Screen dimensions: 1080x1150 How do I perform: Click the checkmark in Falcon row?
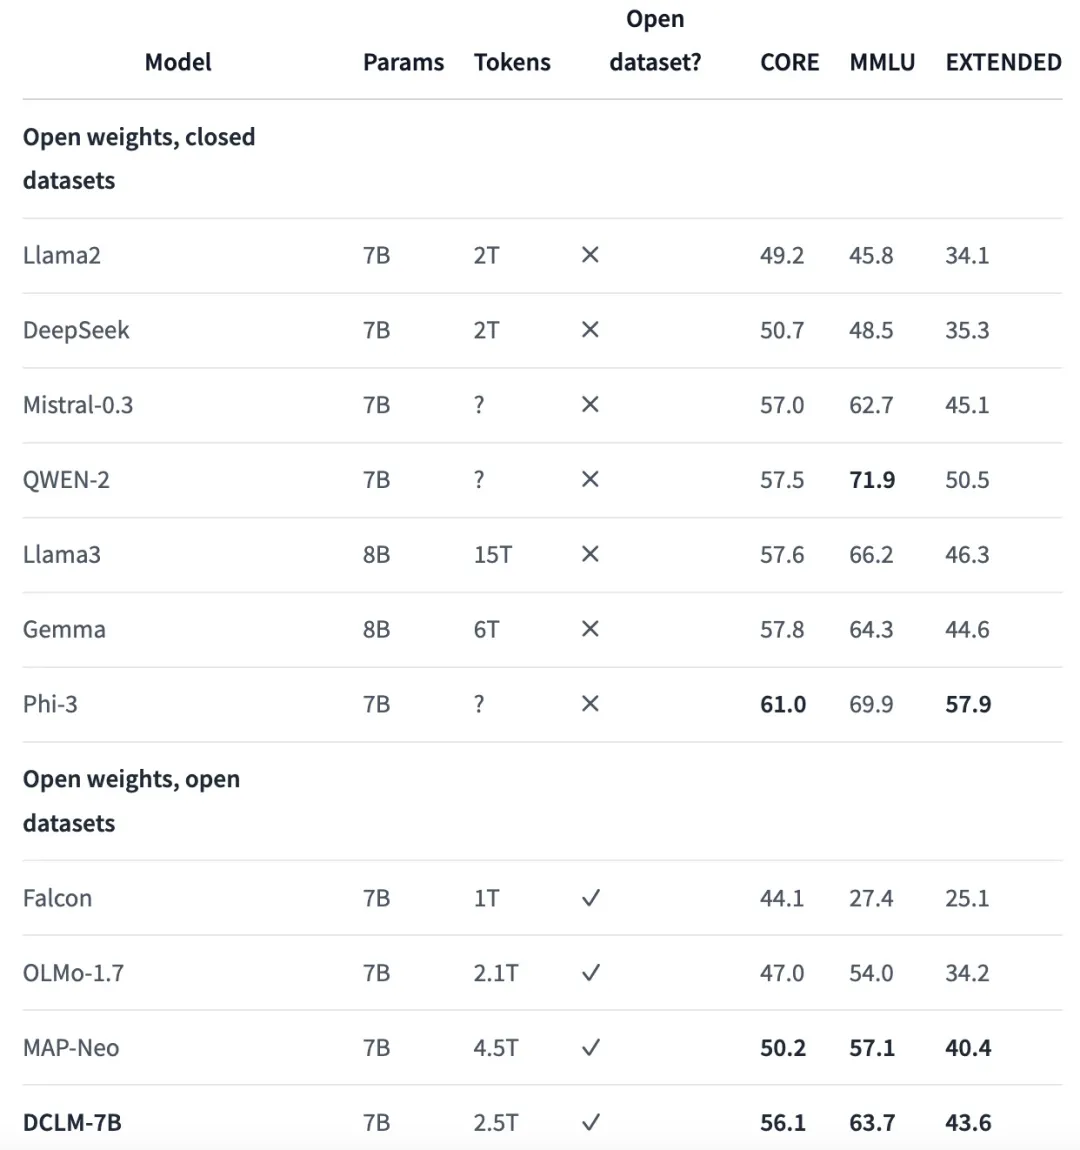pos(590,898)
